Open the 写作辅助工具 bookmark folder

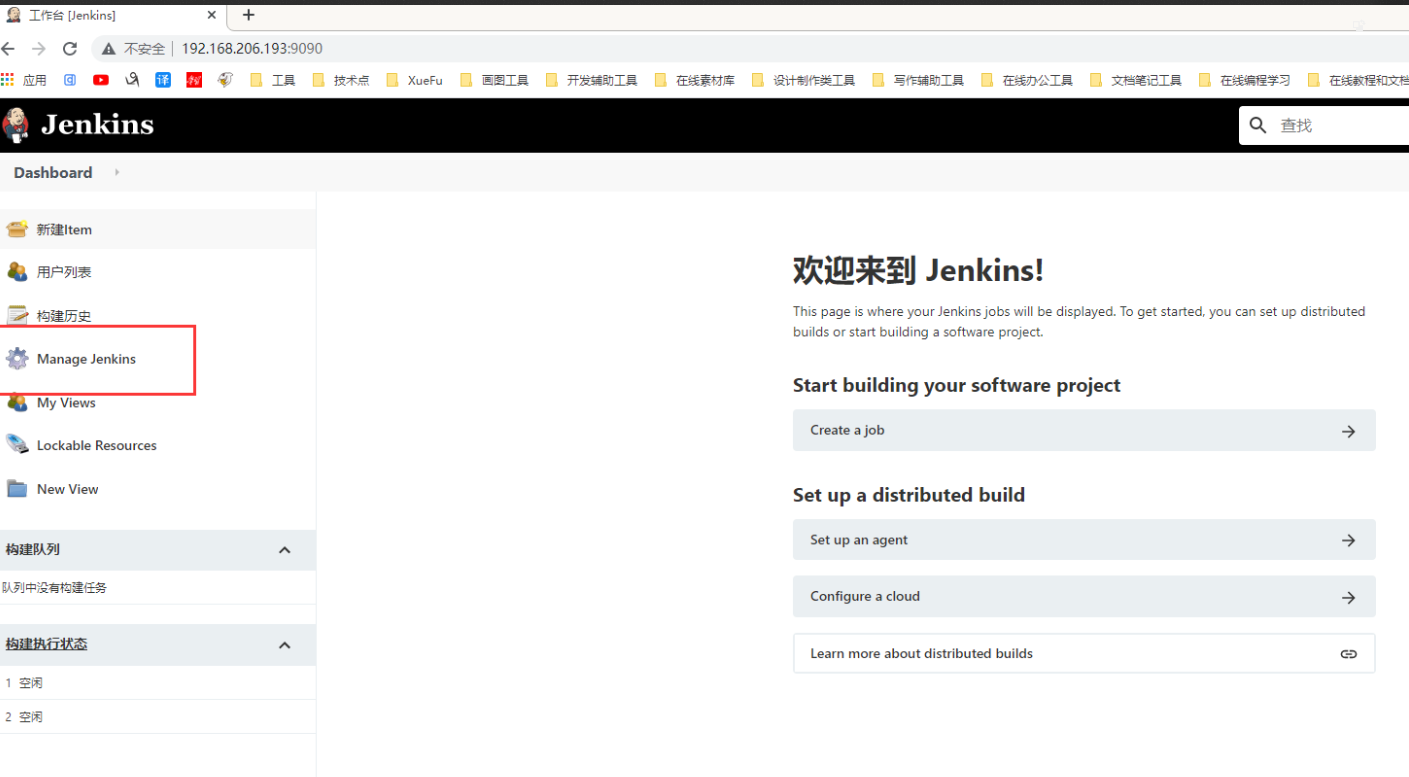918,80
